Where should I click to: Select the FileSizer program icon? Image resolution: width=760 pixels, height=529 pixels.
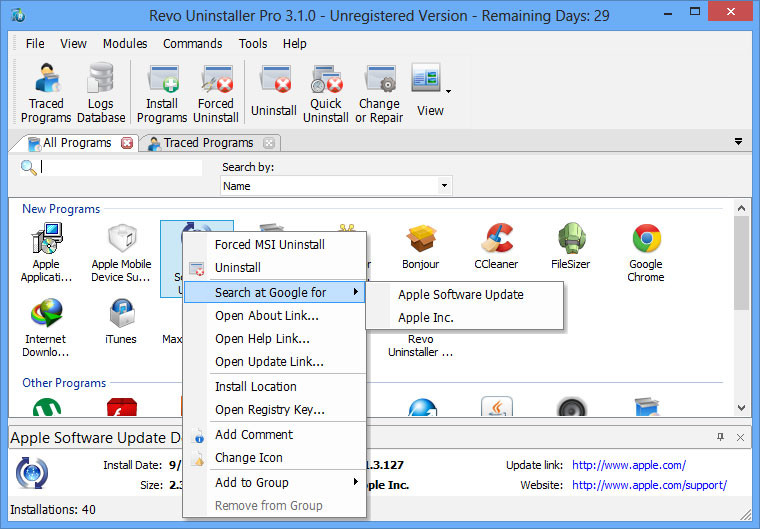click(x=570, y=250)
